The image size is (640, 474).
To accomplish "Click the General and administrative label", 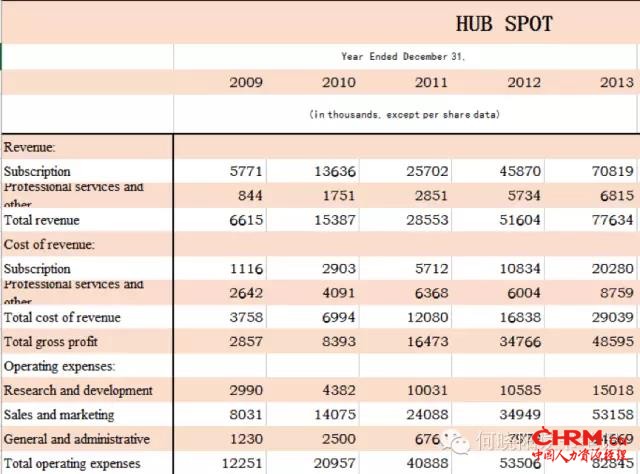I will [77, 439].
